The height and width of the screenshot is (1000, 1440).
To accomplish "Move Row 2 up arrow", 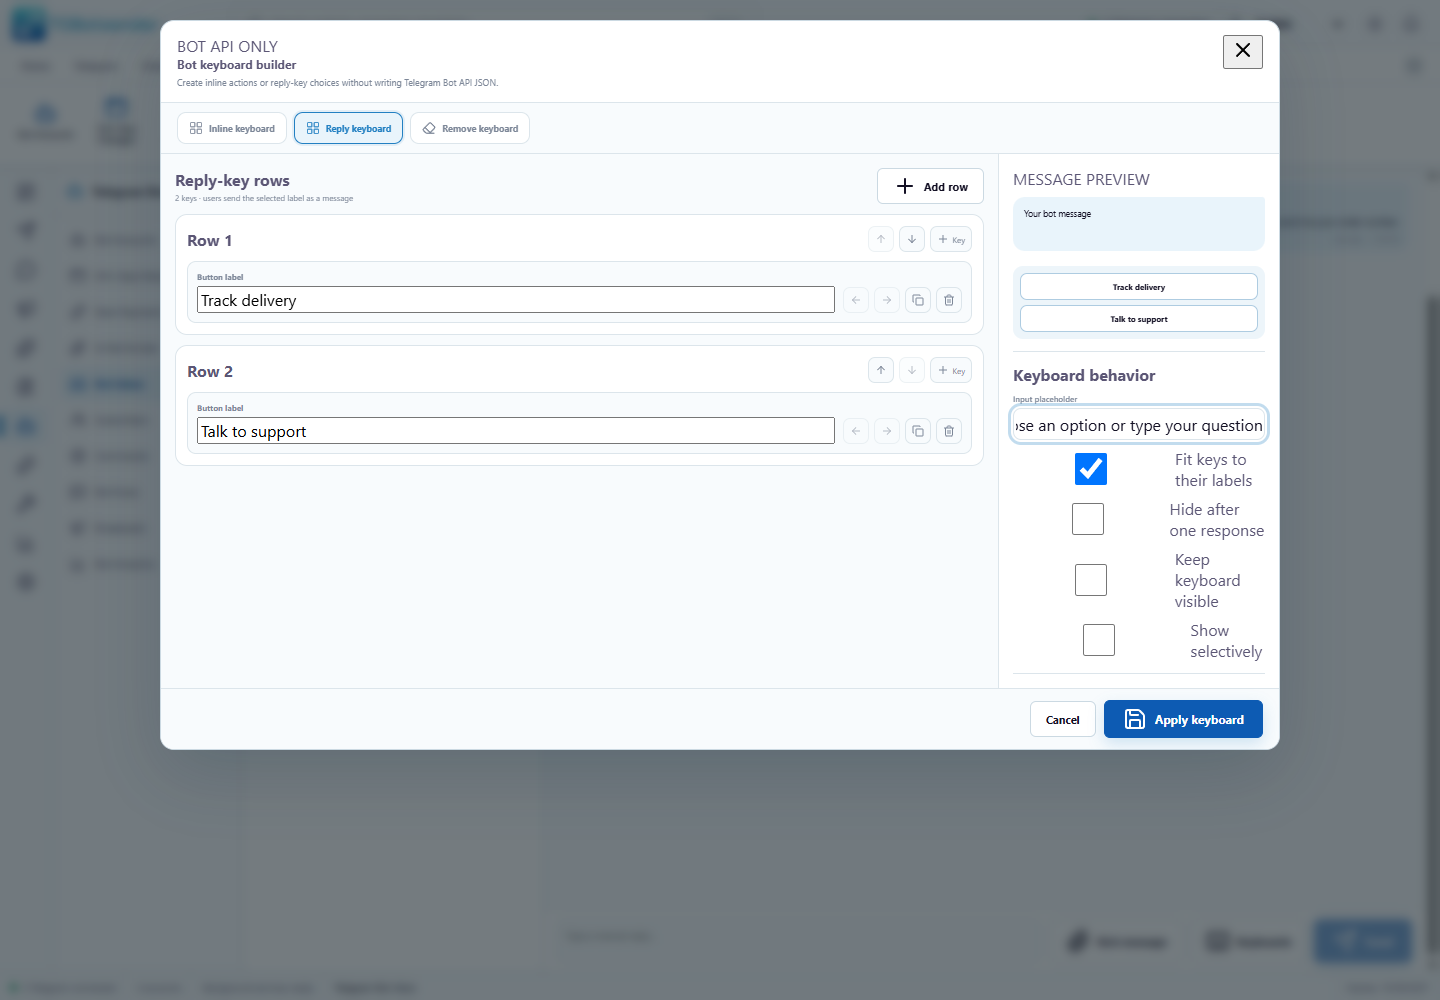I will 881,370.
